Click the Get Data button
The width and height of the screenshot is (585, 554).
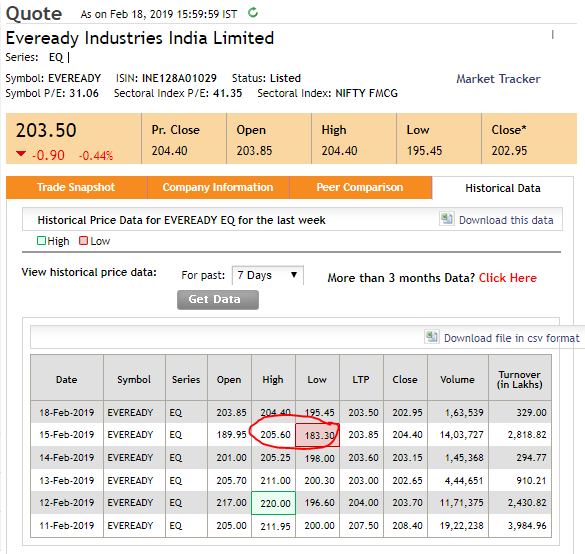[218, 300]
